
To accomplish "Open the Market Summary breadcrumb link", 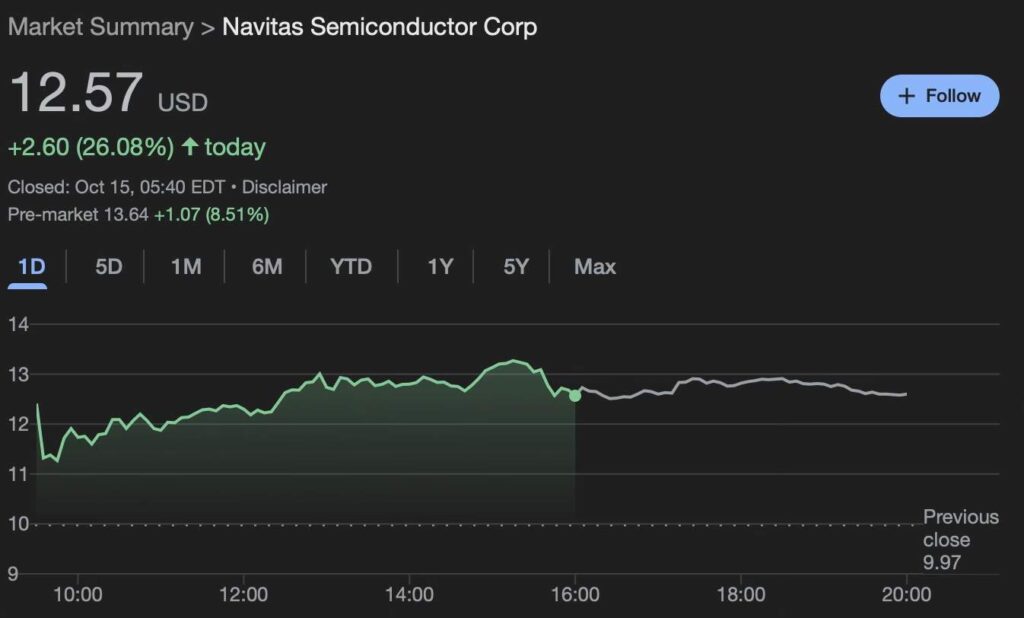I will (100, 27).
